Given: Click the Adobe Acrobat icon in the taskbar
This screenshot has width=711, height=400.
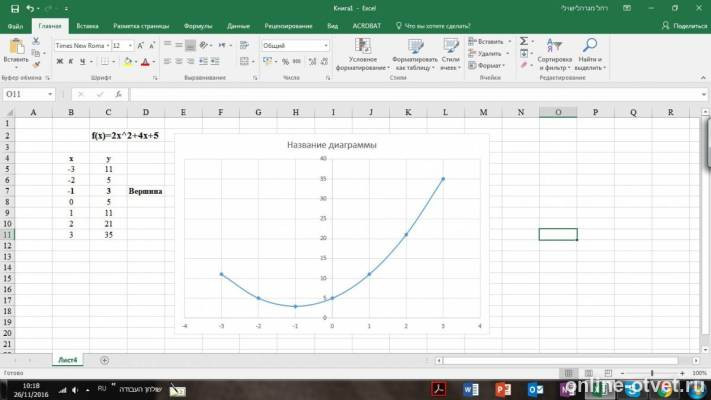Looking at the screenshot, I should 438,389.
